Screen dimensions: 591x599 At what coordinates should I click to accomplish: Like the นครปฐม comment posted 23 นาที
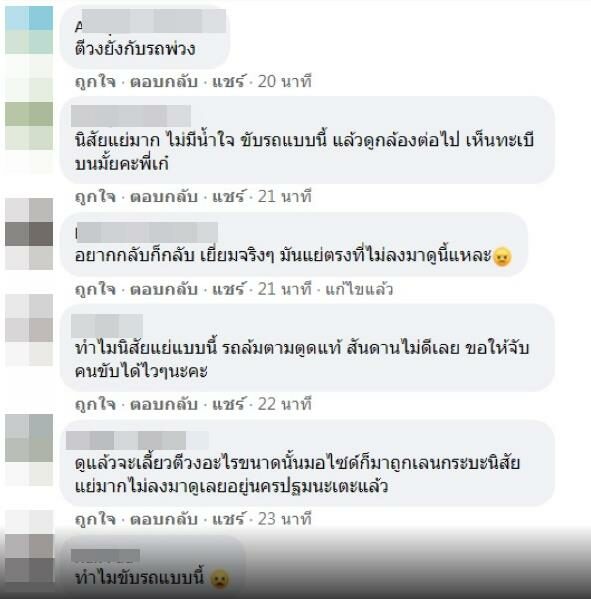pyautogui.click(x=95, y=520)
